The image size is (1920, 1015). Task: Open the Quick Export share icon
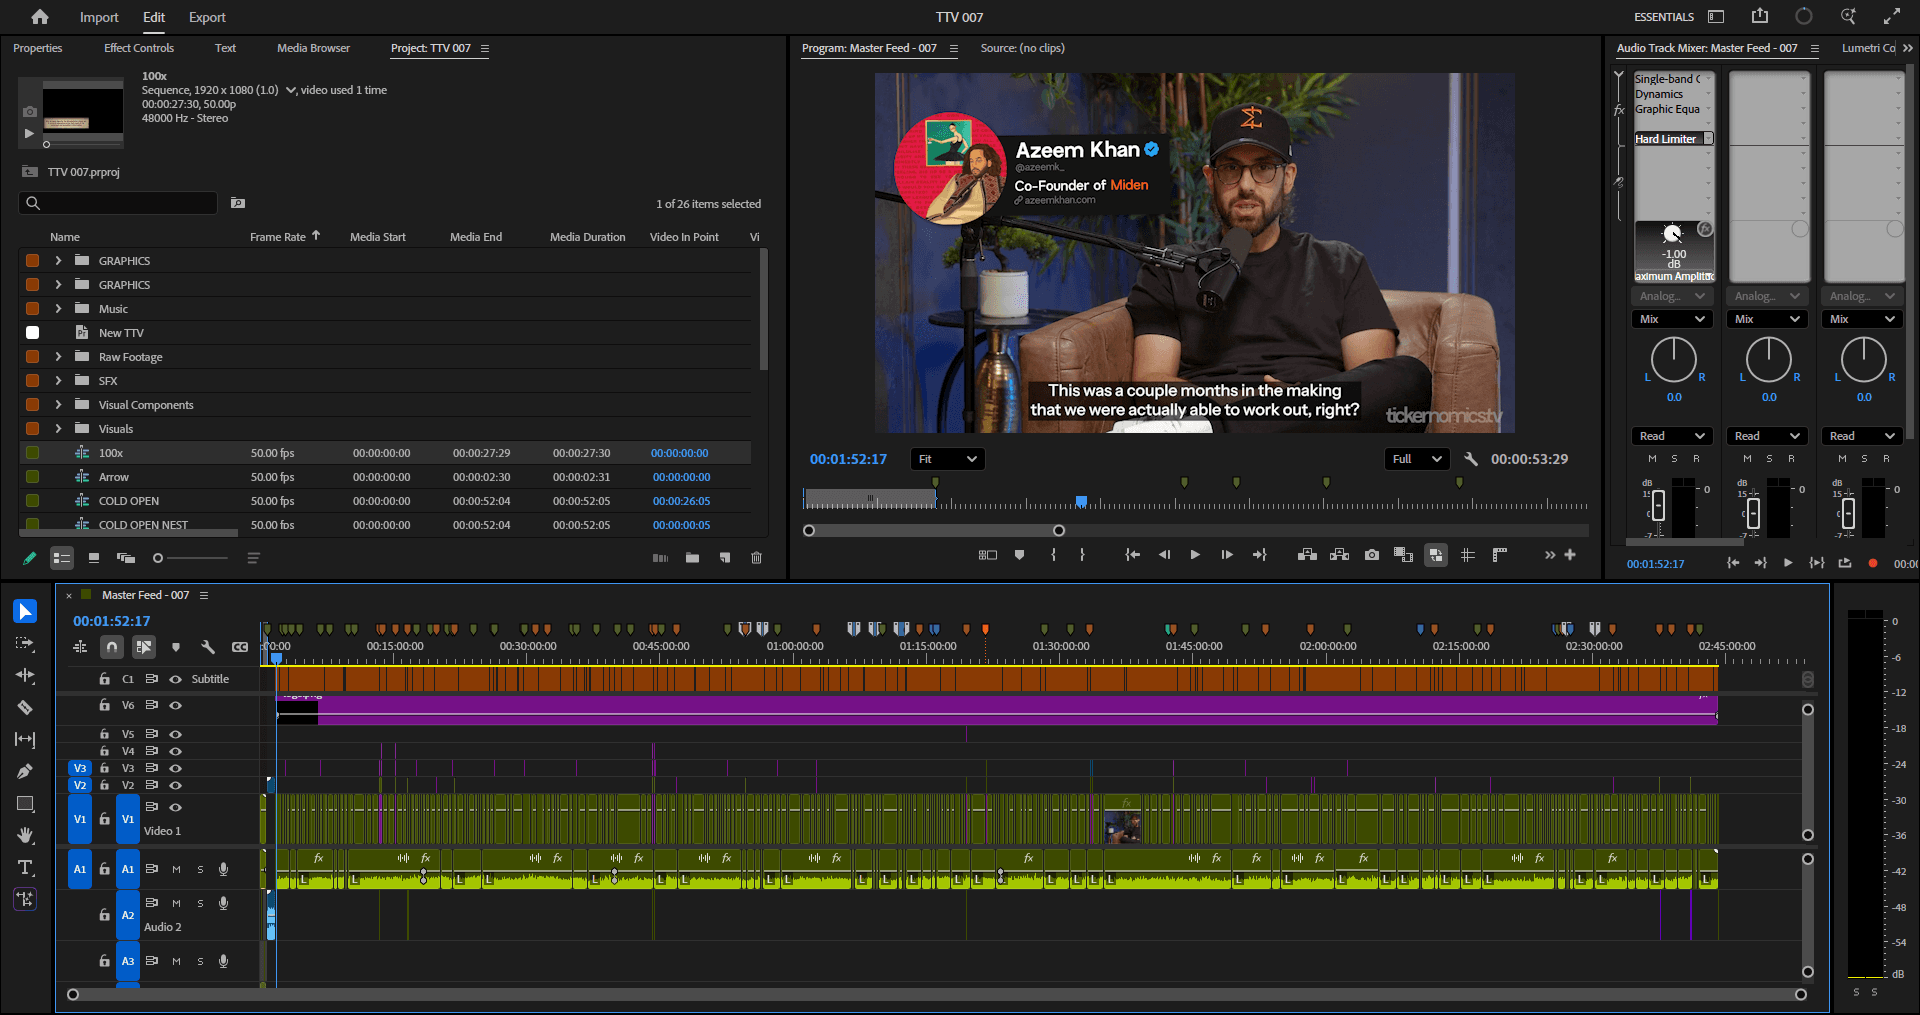1760,16
